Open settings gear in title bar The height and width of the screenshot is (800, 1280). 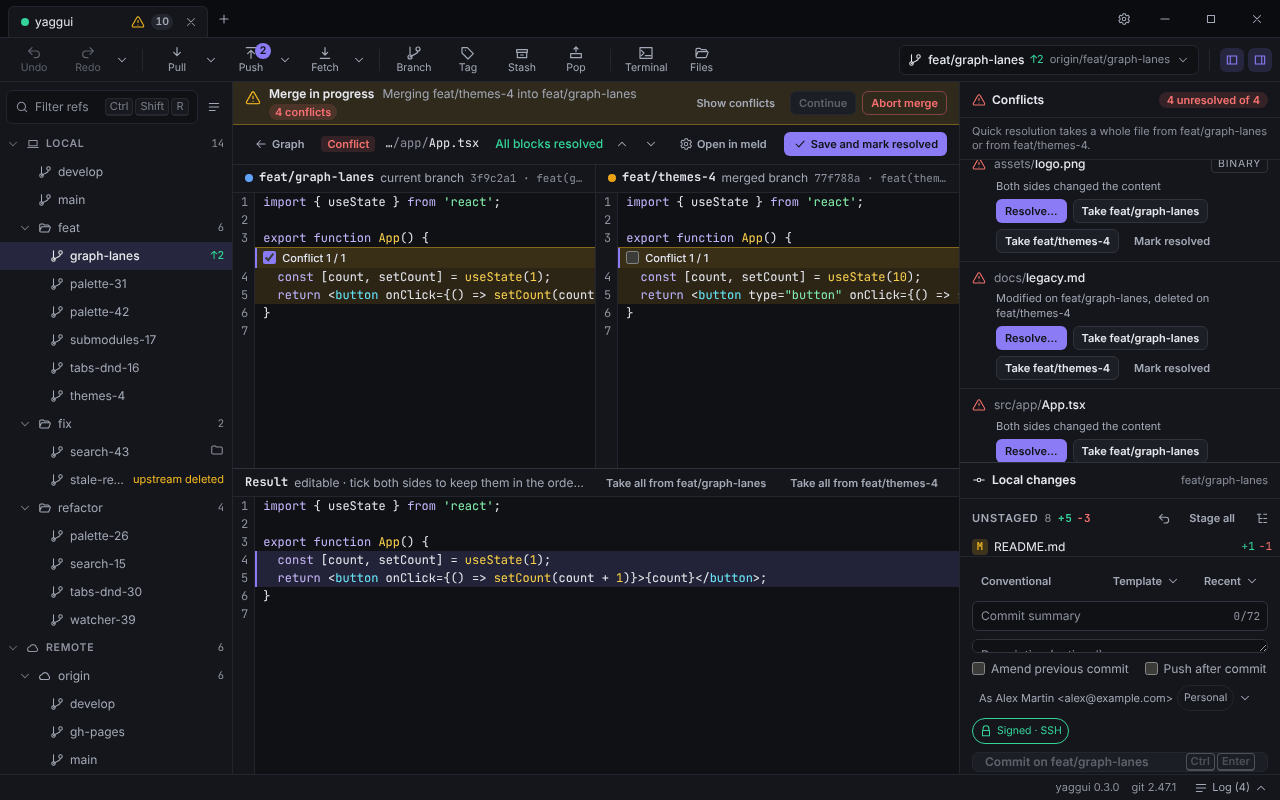(x=1124, y=19)
